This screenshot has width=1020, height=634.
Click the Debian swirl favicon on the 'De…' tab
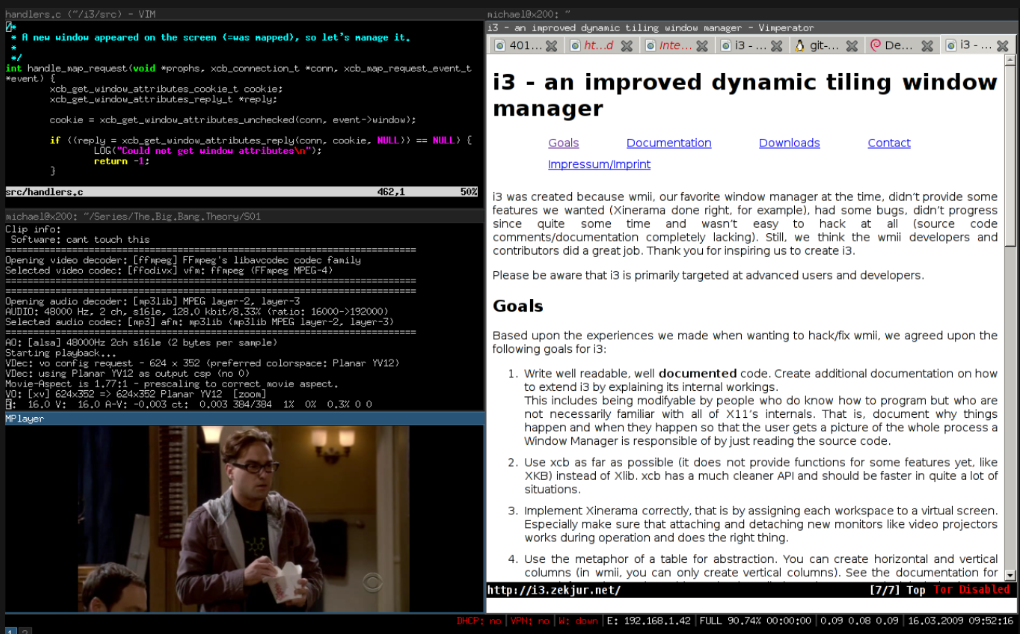(876, 45)
